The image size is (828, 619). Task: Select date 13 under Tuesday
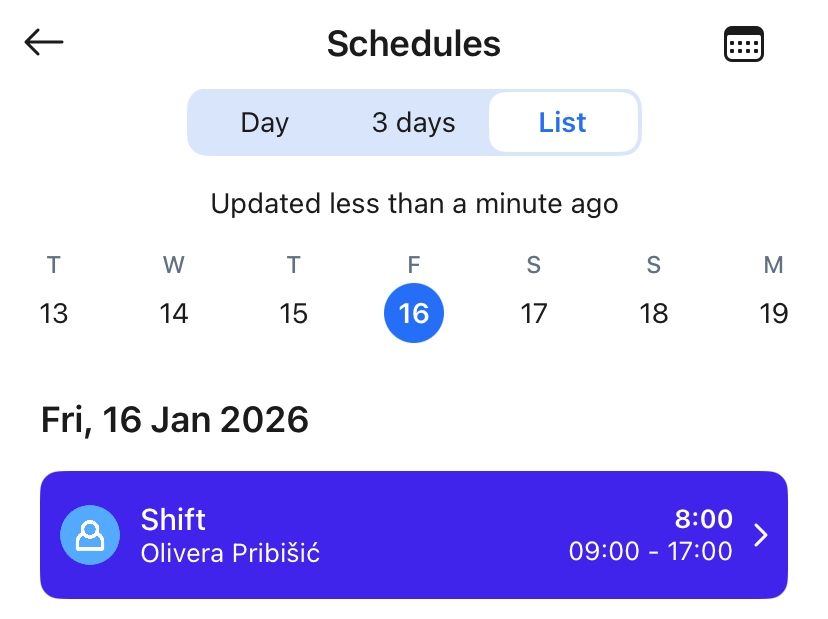click(54, 313)
